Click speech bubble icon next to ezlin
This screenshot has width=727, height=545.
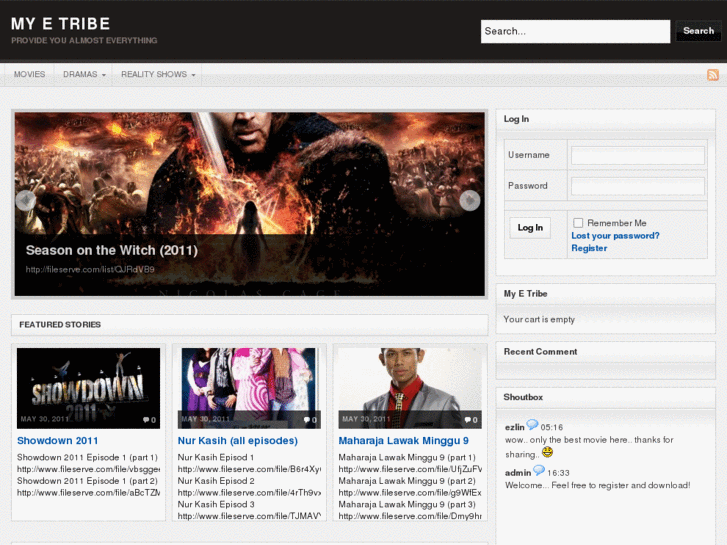533,425
